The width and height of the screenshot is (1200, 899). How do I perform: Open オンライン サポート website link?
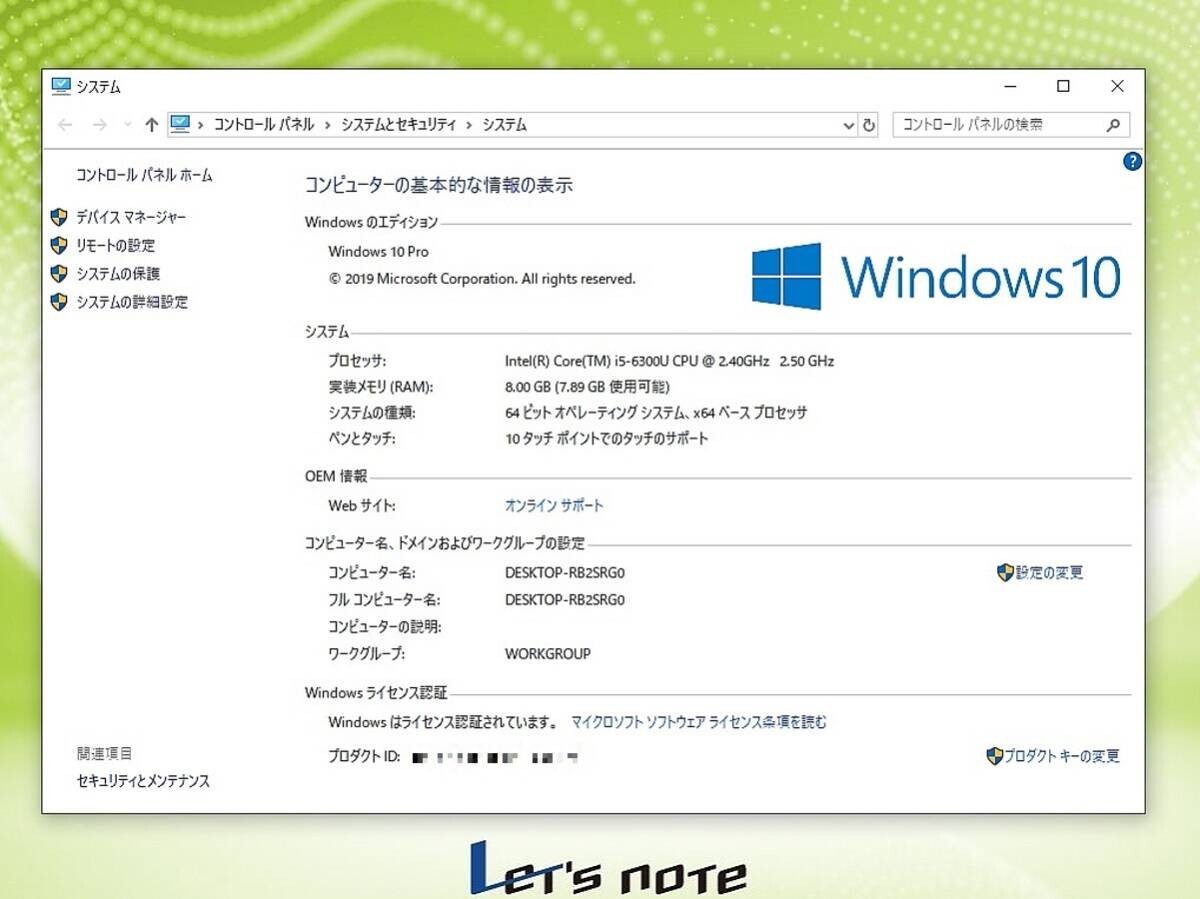click(x=554, y=506)
